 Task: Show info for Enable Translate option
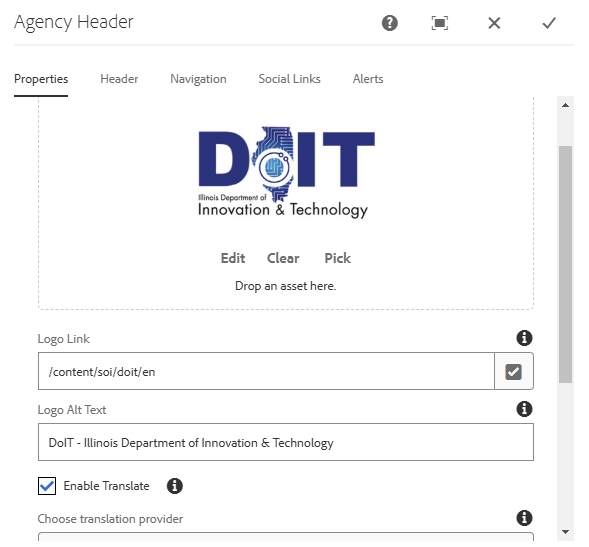[x=175, y=486]
